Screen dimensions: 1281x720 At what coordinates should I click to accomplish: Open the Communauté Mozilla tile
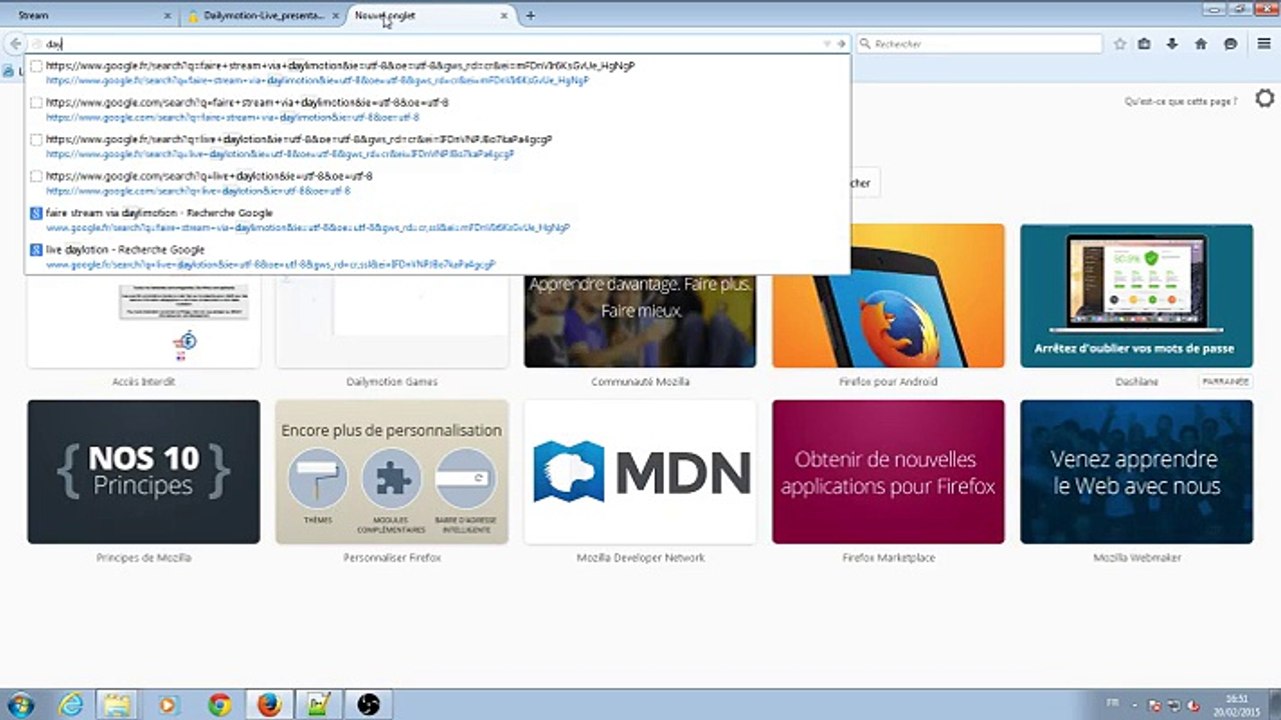click(x=640, y=322)
